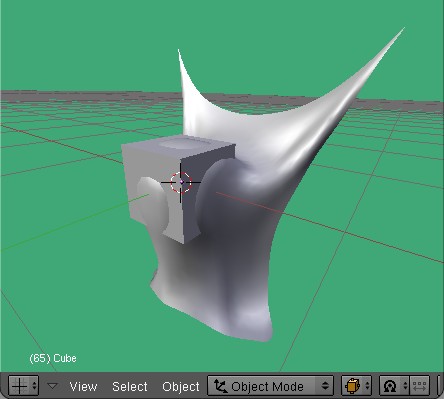Click the solid draw type cube icon
The width and height of the screenshot is (444, 399).
(x=353, y=386)
